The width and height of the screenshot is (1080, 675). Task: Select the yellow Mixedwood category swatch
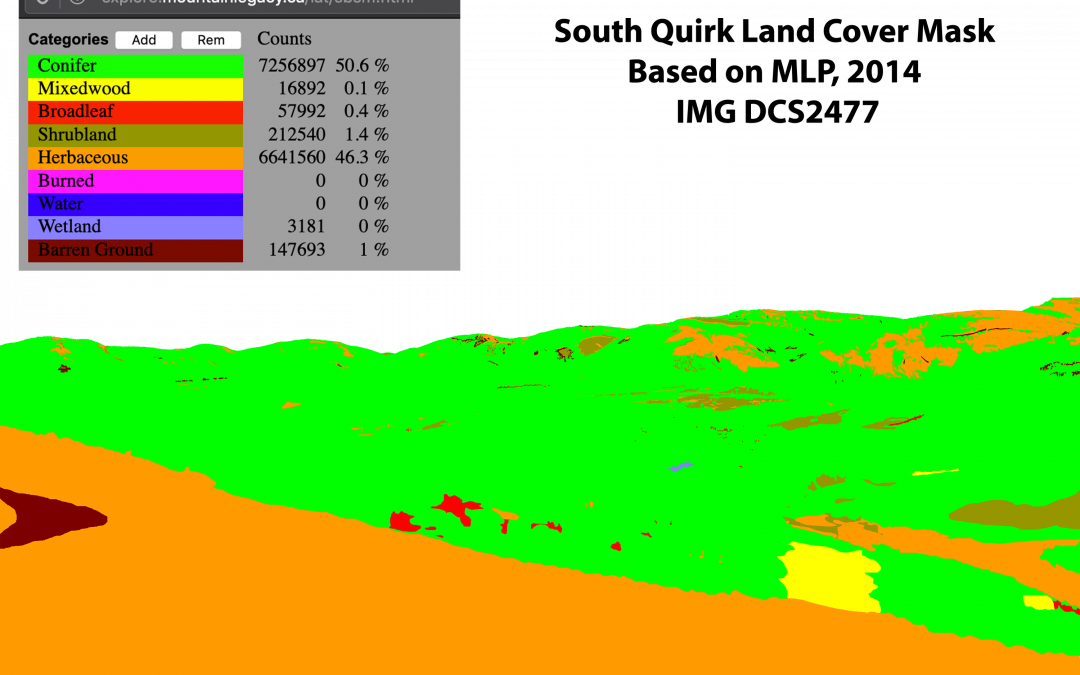point(135,89)
